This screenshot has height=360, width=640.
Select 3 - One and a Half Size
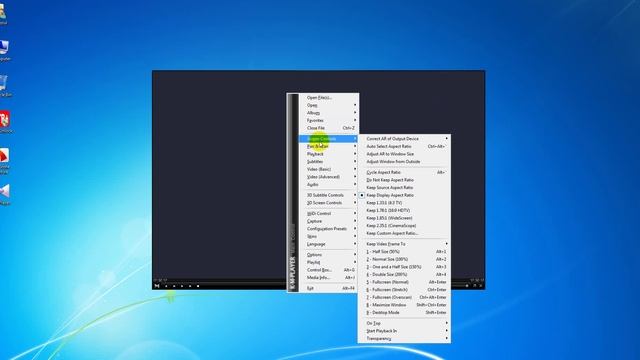tap(404, 267)
